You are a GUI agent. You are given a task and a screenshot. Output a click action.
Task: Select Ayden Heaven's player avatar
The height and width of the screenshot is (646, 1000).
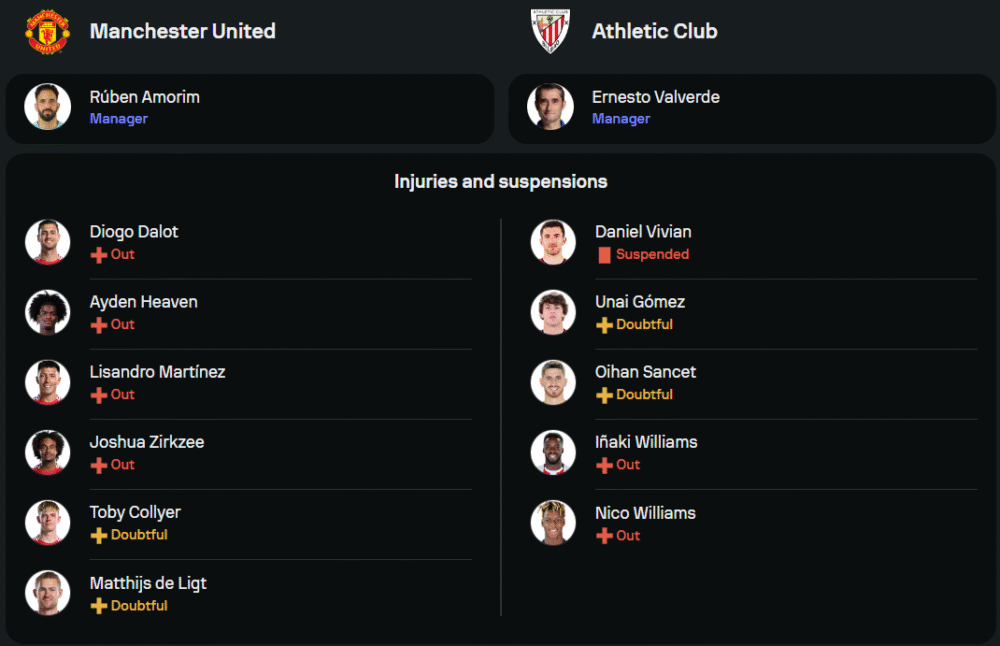[x=47, y=312]
